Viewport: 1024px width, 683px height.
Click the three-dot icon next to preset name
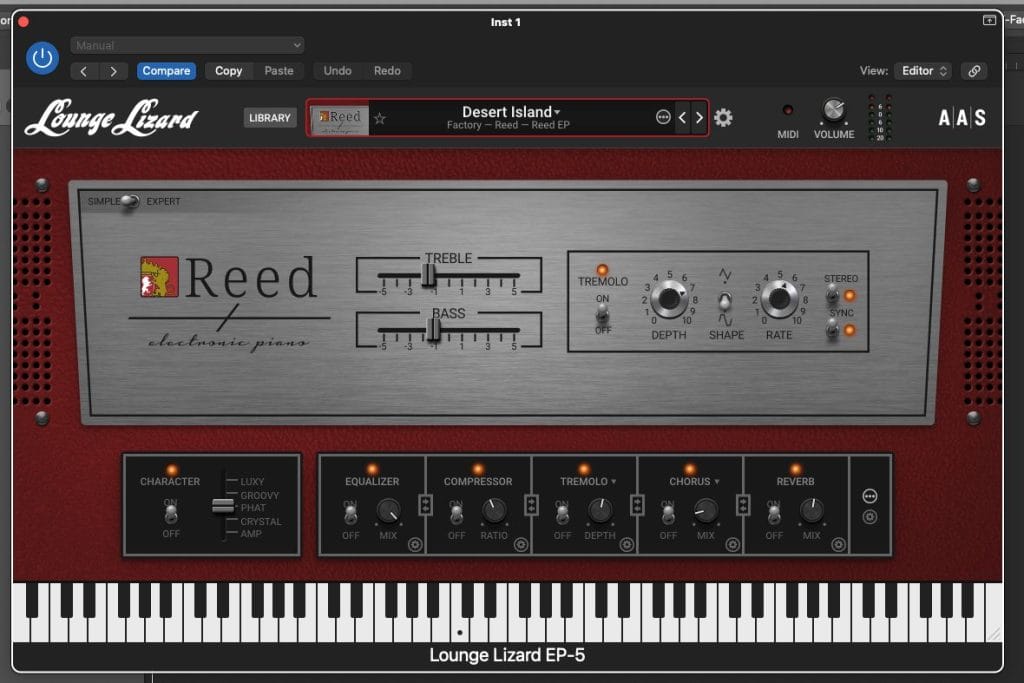[663, 117]
